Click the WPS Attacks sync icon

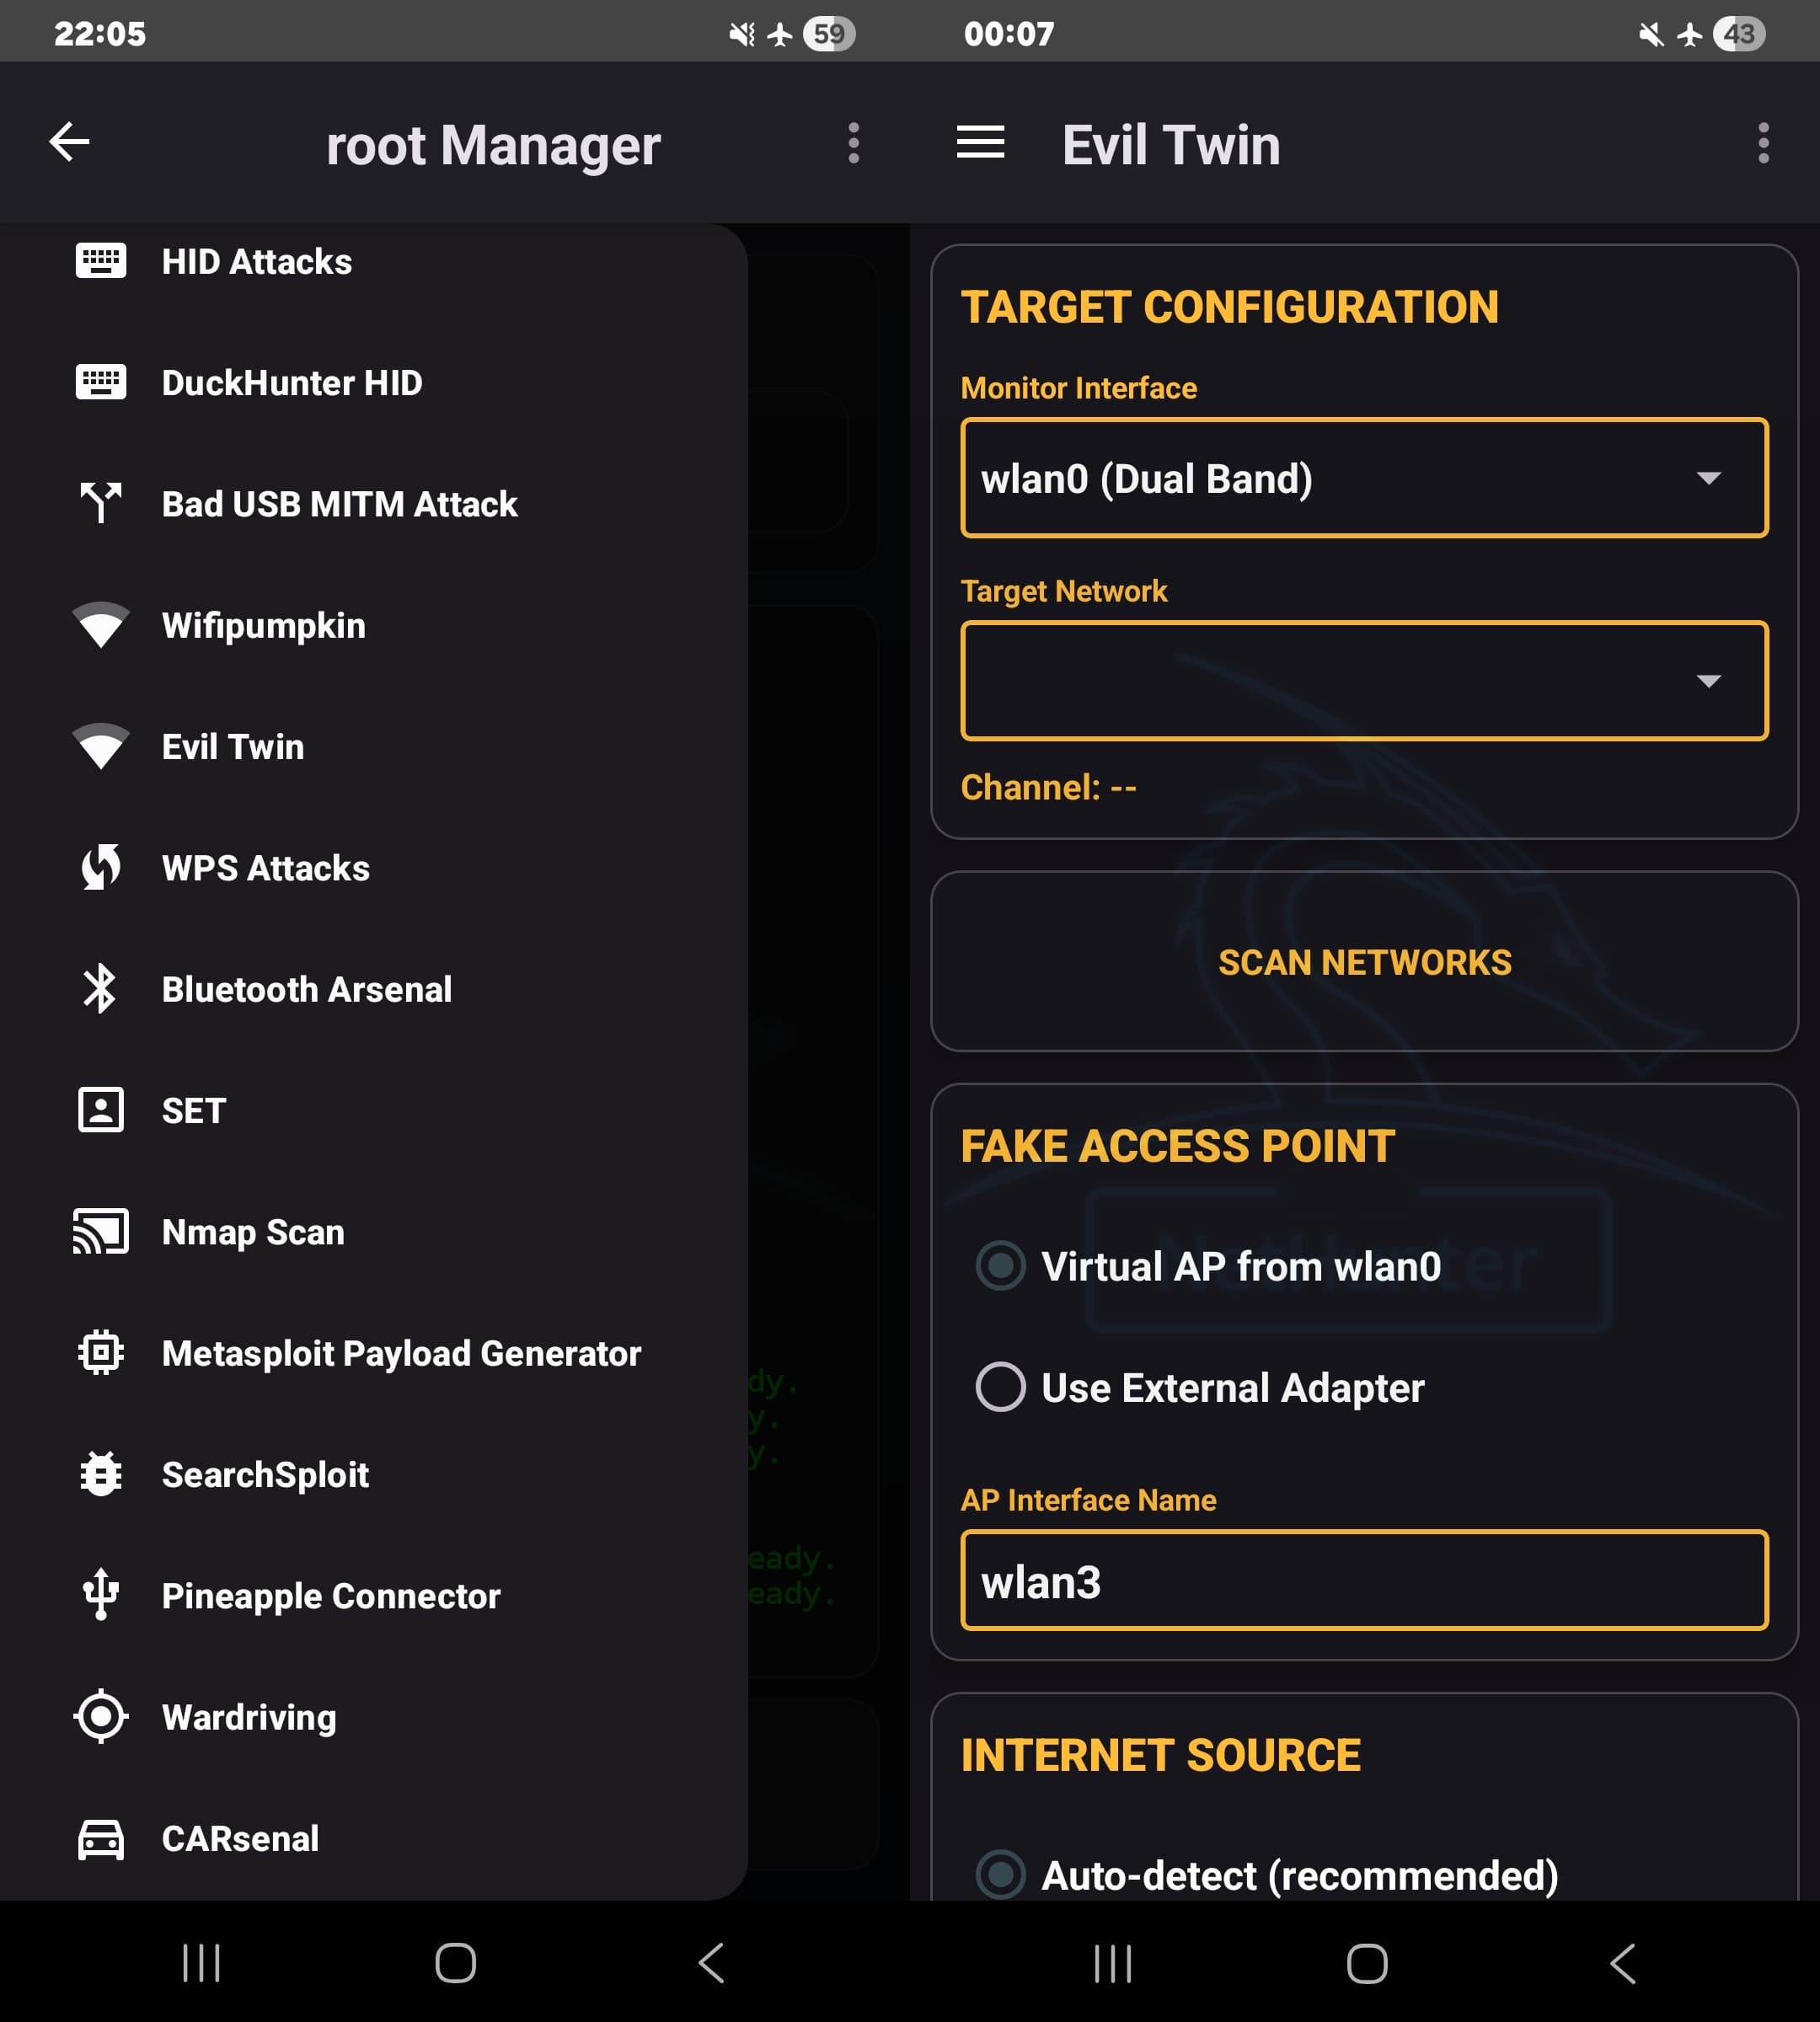pos(101,867)
